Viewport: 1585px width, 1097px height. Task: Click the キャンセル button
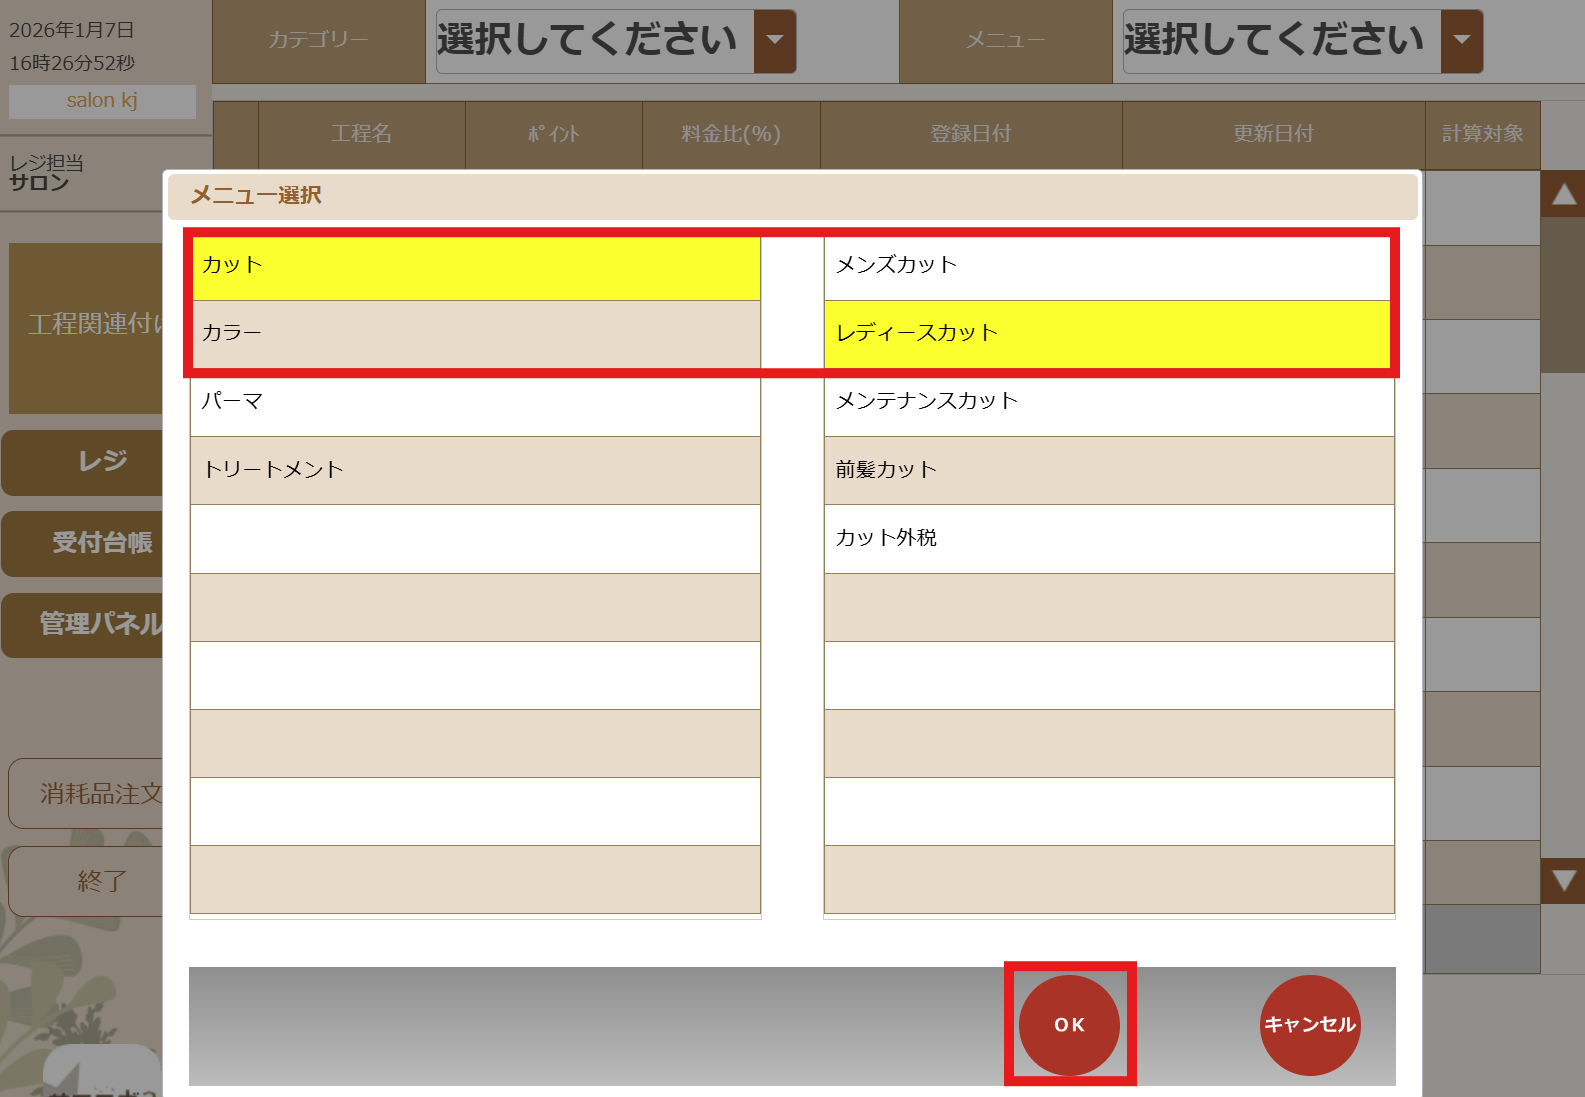1309,1024
